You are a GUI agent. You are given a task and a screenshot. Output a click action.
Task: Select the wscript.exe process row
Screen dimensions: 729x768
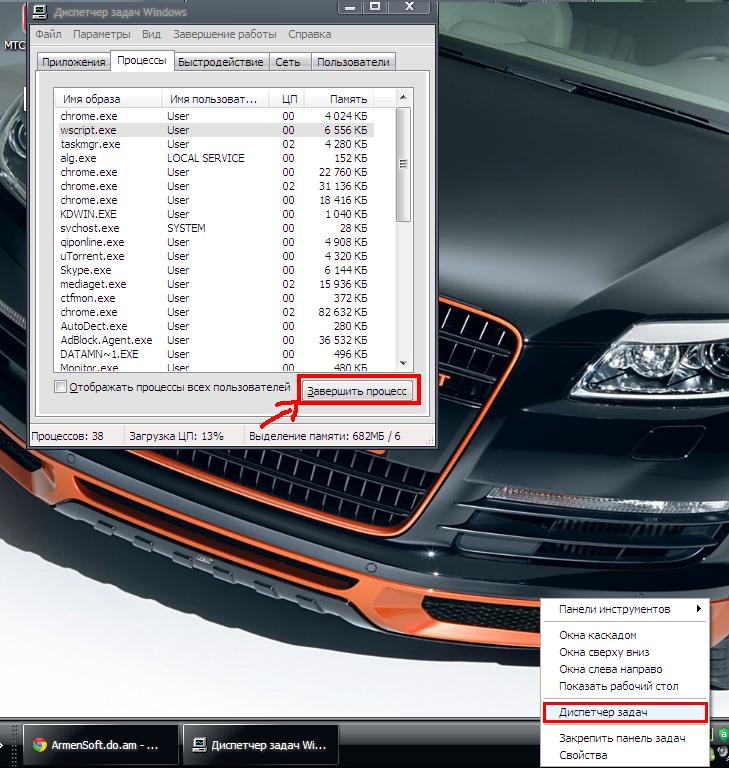click(x=215, y=130)
